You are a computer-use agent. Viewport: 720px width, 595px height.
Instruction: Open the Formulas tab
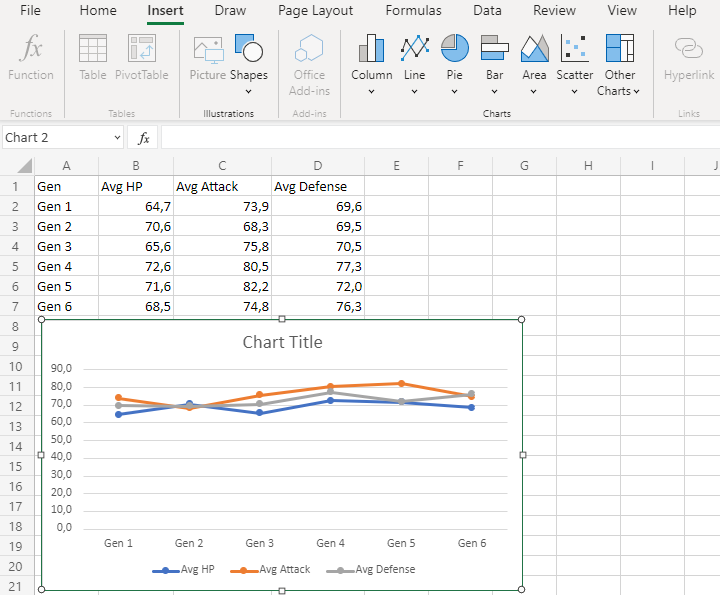coord(413,11)
